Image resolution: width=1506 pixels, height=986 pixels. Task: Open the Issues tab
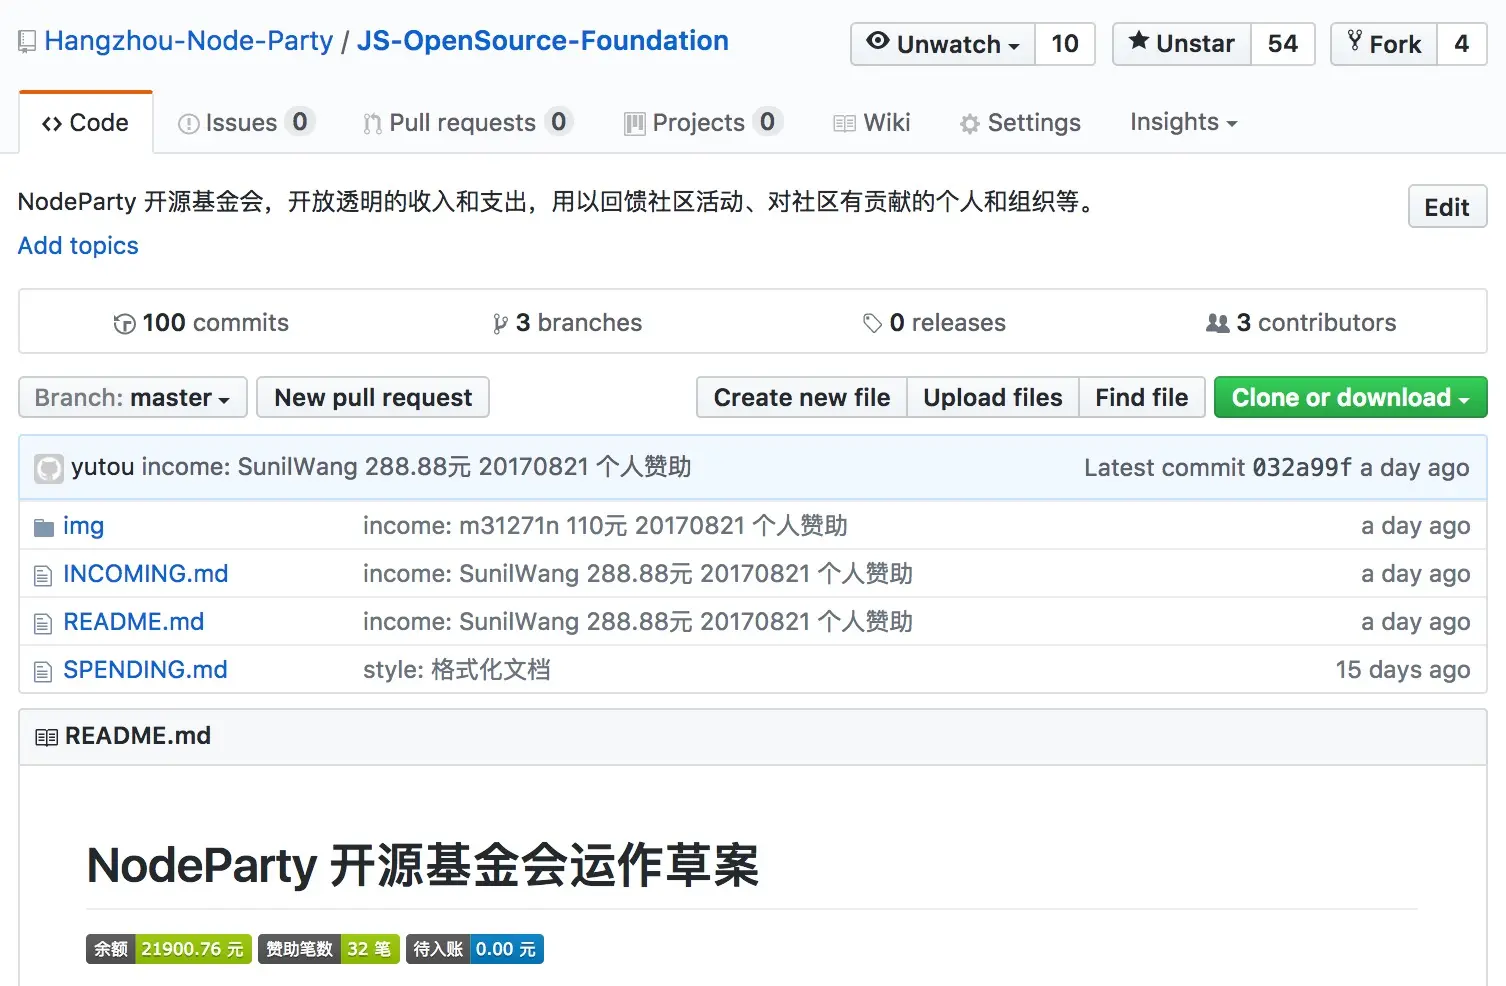[246, 122]
